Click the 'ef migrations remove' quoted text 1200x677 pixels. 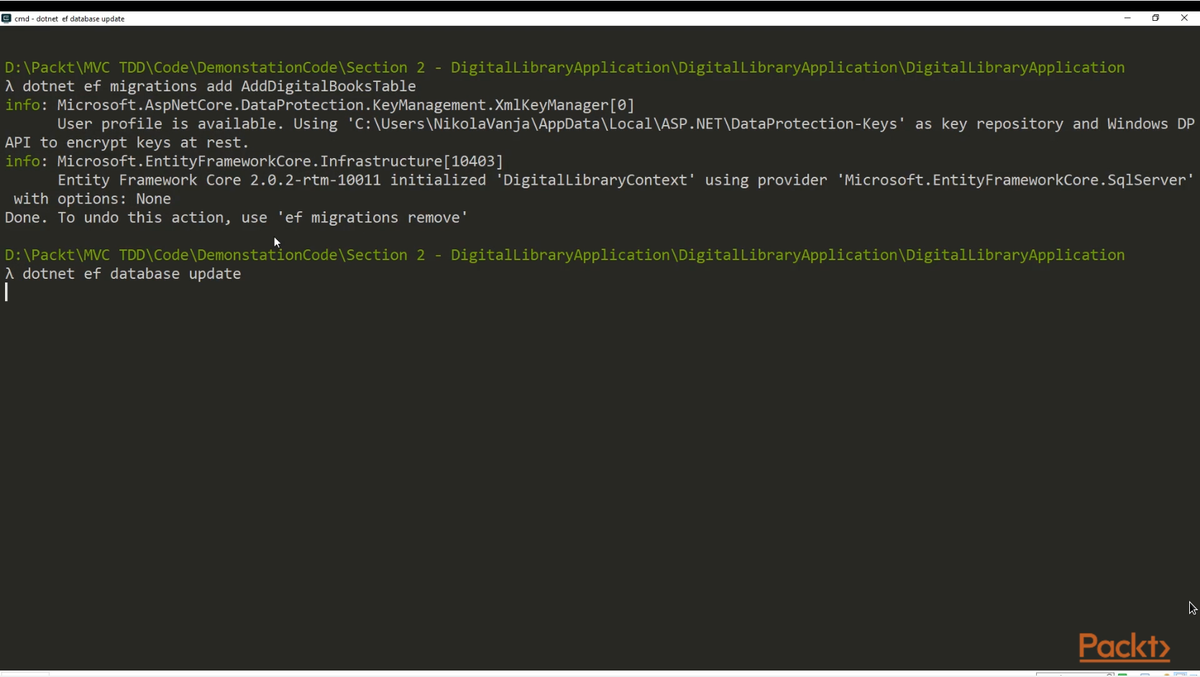[376, 218]
